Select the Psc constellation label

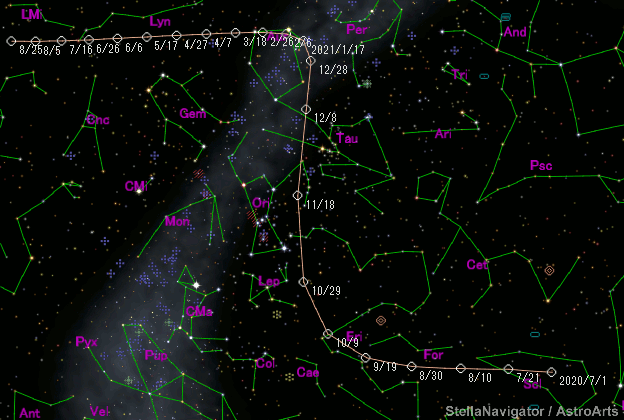click(x=541, y=165)
